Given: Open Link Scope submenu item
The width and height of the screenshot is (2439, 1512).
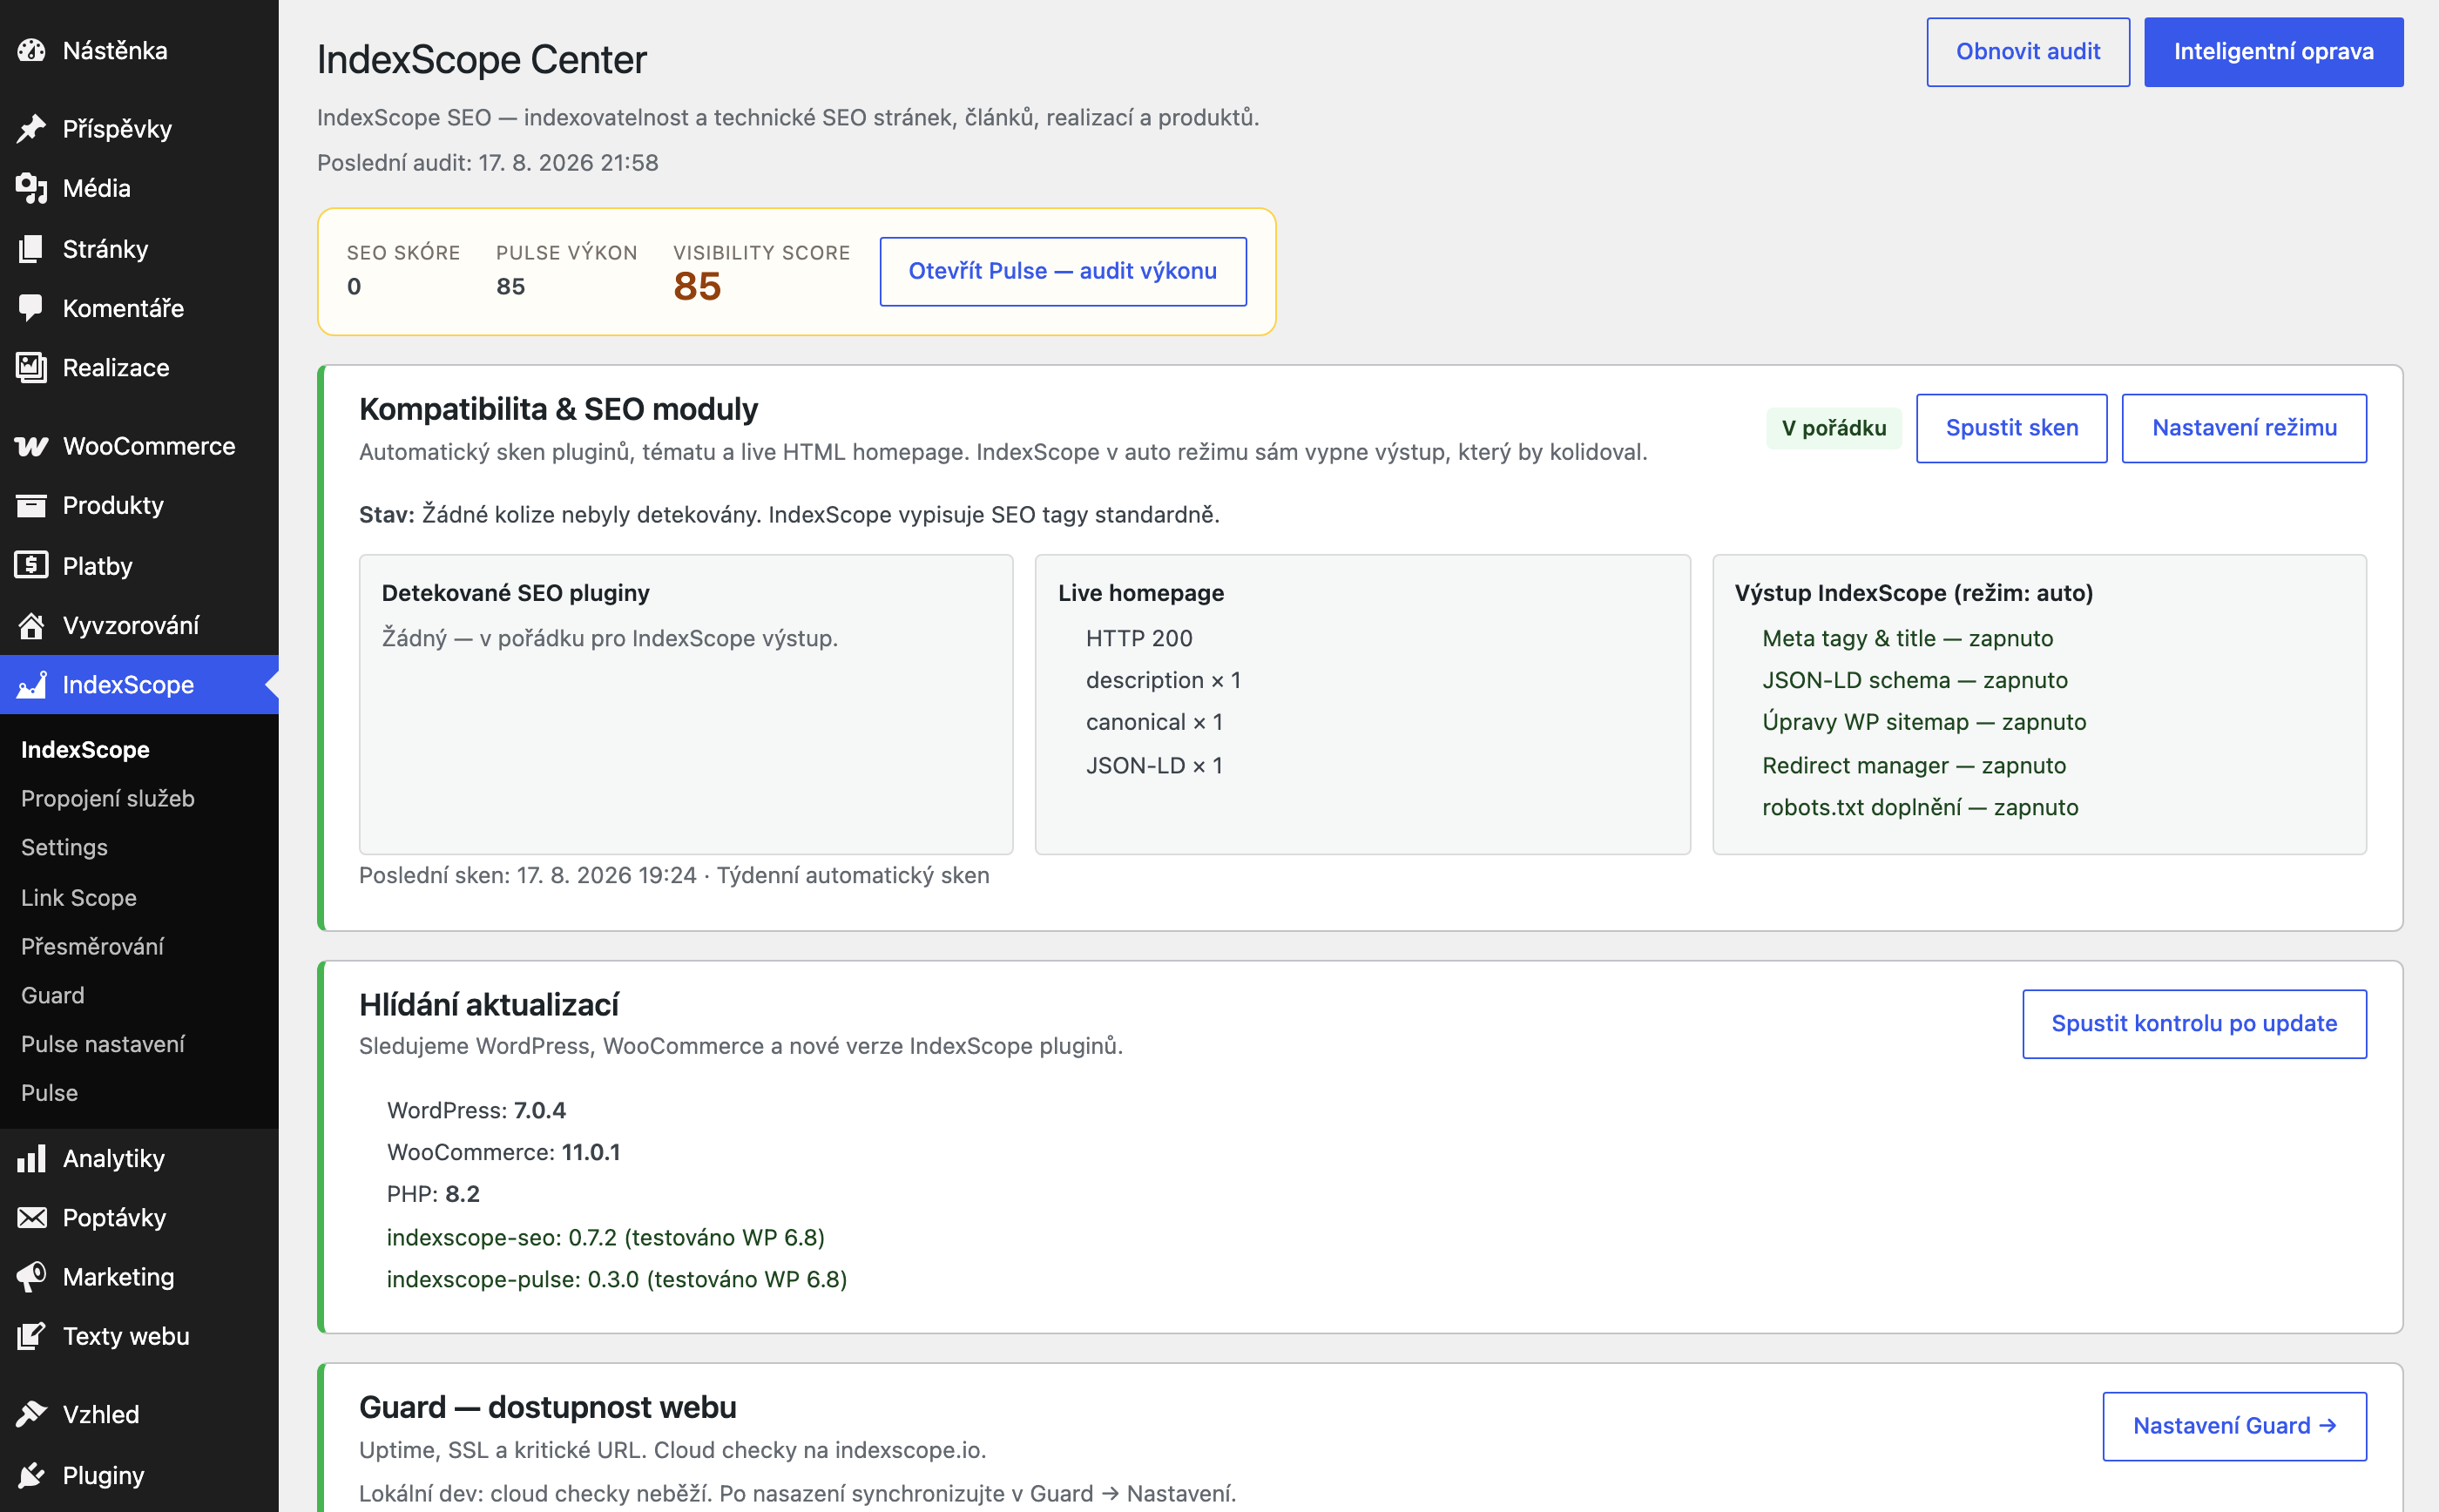Looking at the screenshot, I should [79, 897].
